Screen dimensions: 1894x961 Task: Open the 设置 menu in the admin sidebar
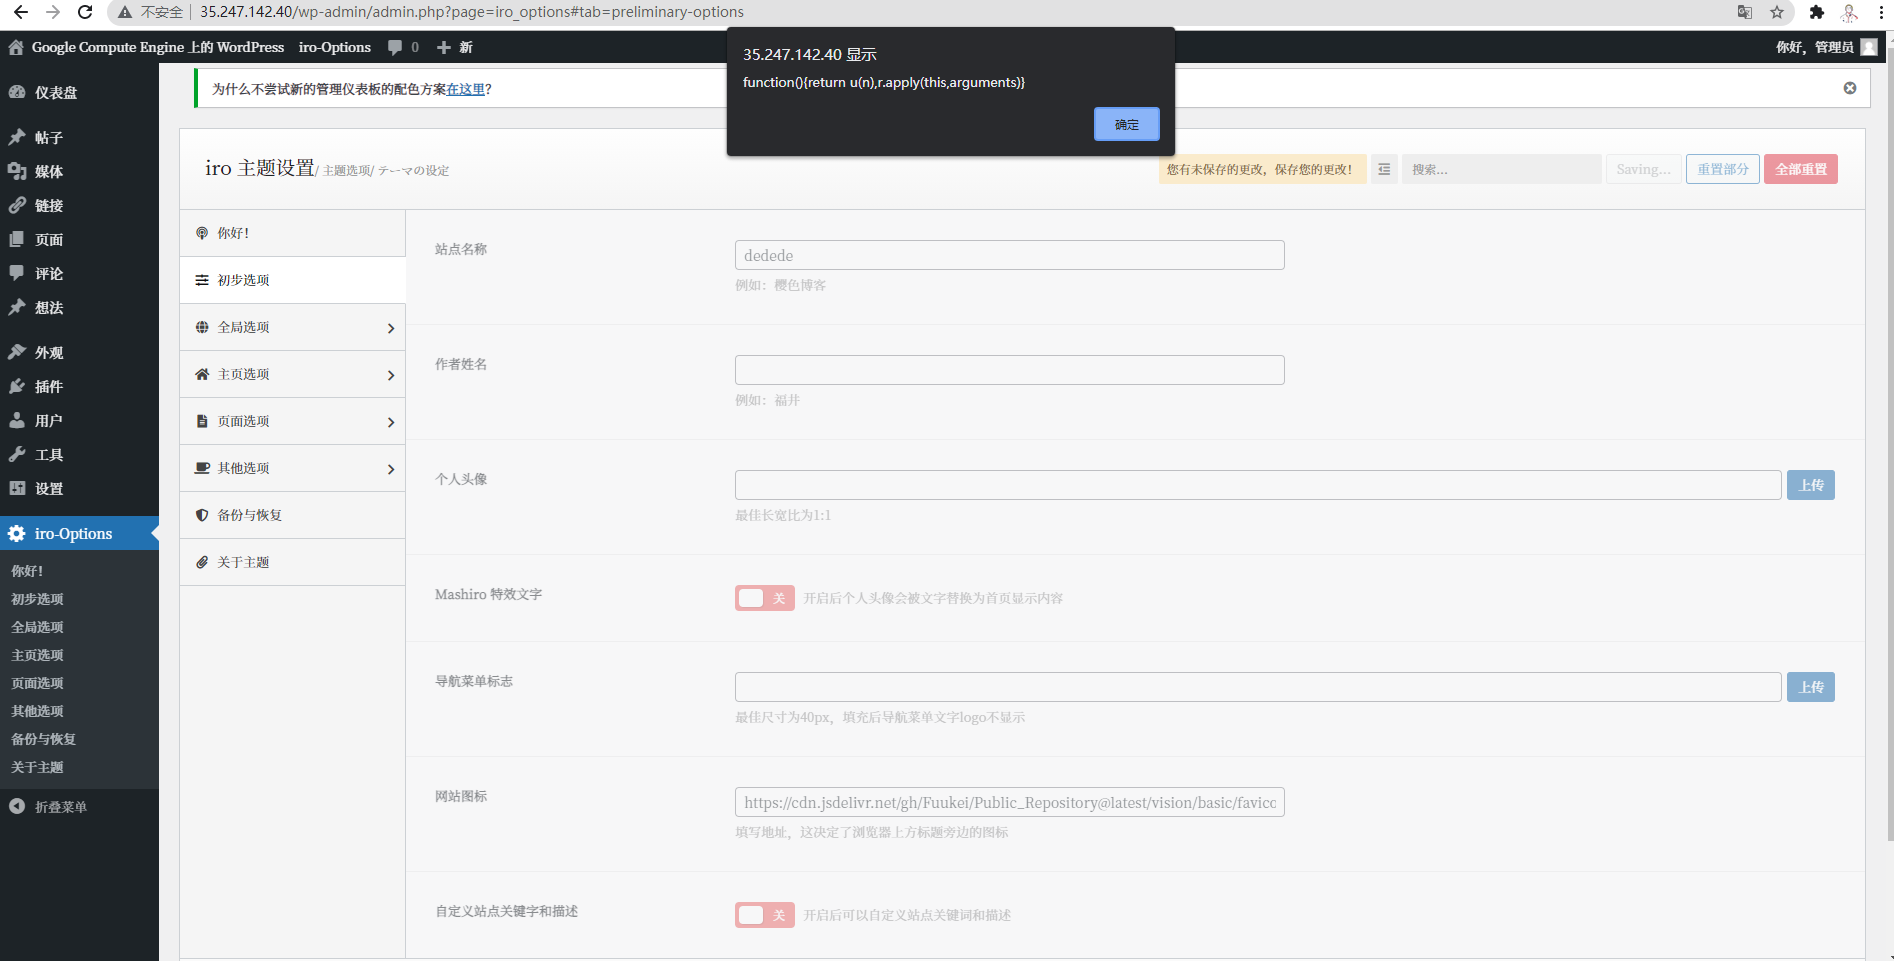[x=18, y=488]
